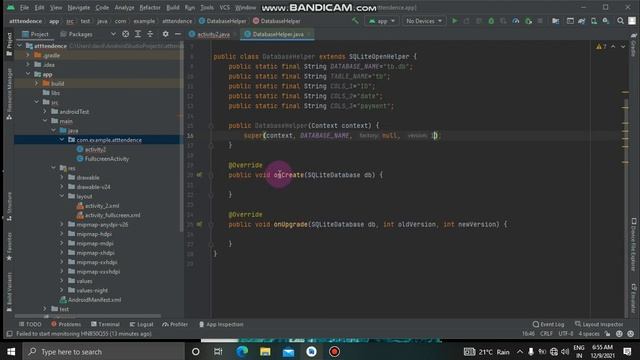The width and height of the screenshot is (640, 360).
Task: Open the Navigate menu
Action: (78, 8)
